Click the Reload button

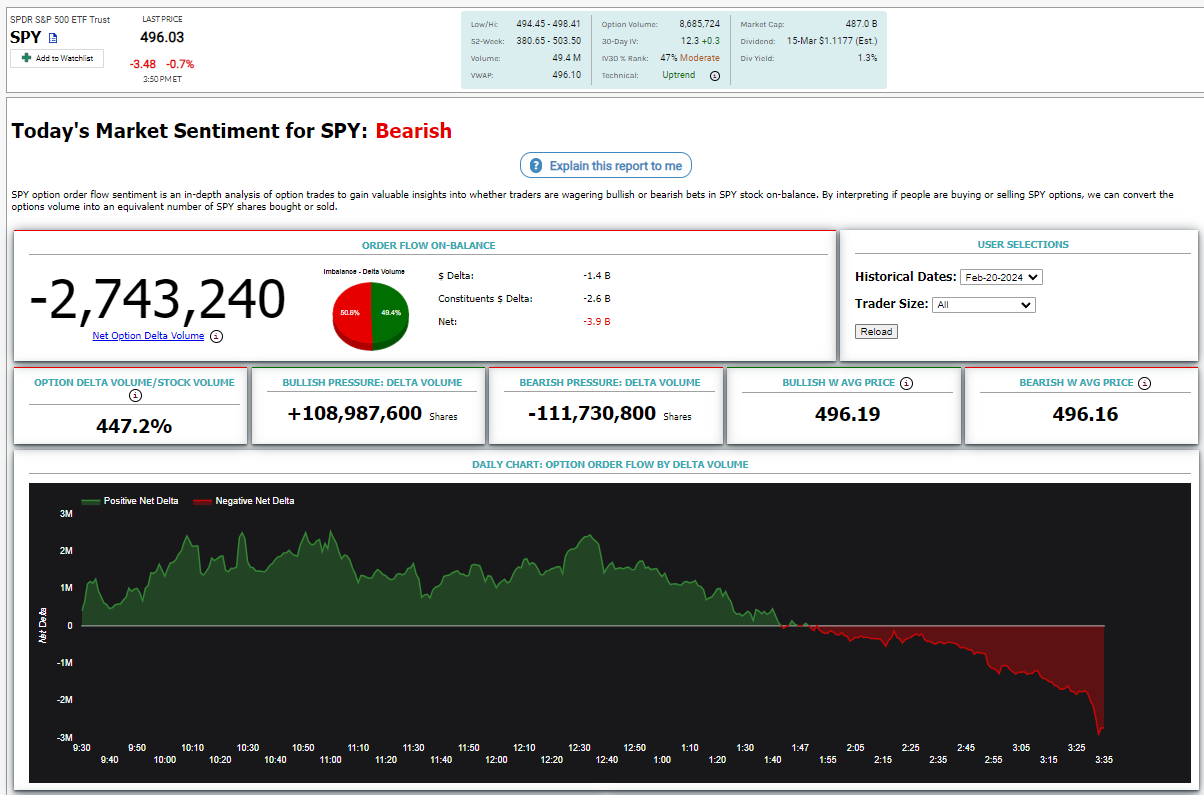coord(876,331)
